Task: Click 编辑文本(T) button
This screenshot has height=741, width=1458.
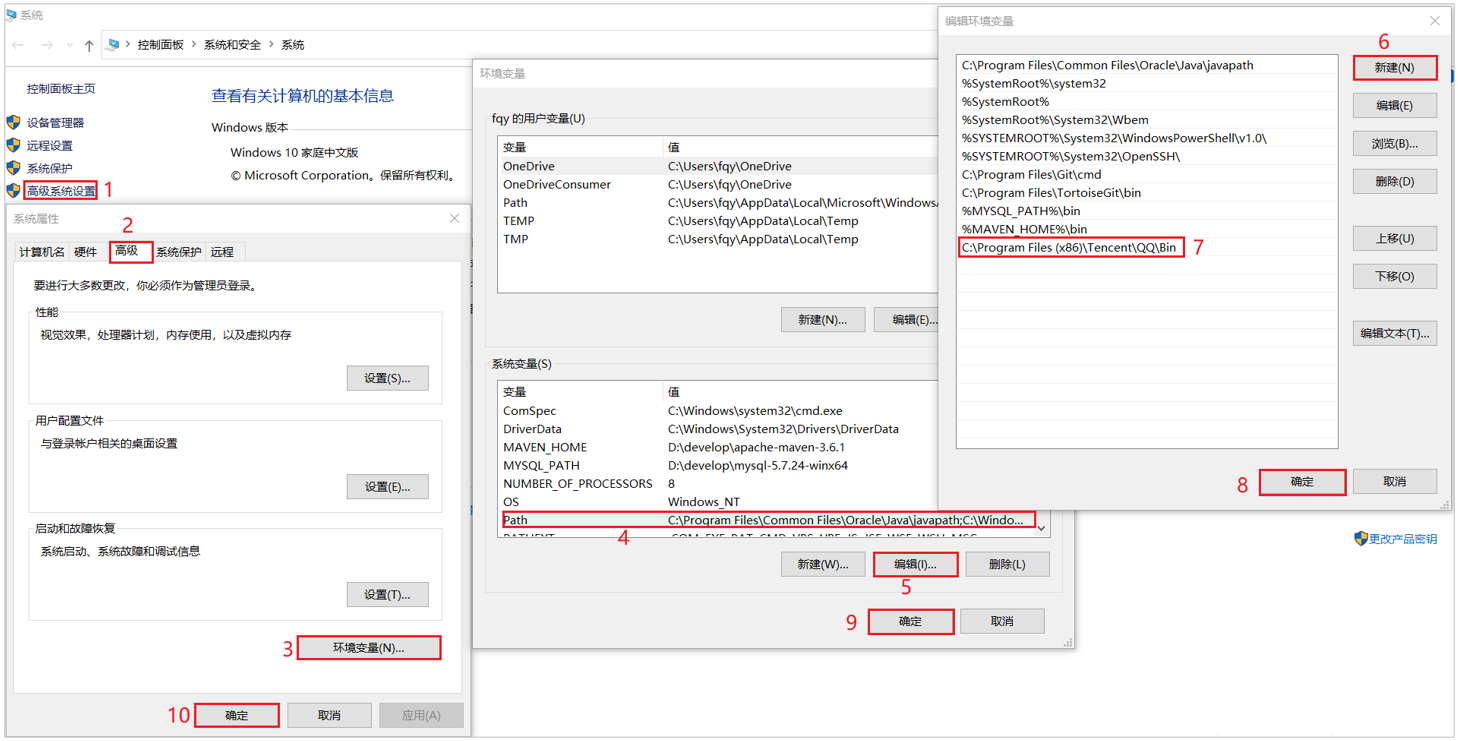Action: [x=1395, y=333]
